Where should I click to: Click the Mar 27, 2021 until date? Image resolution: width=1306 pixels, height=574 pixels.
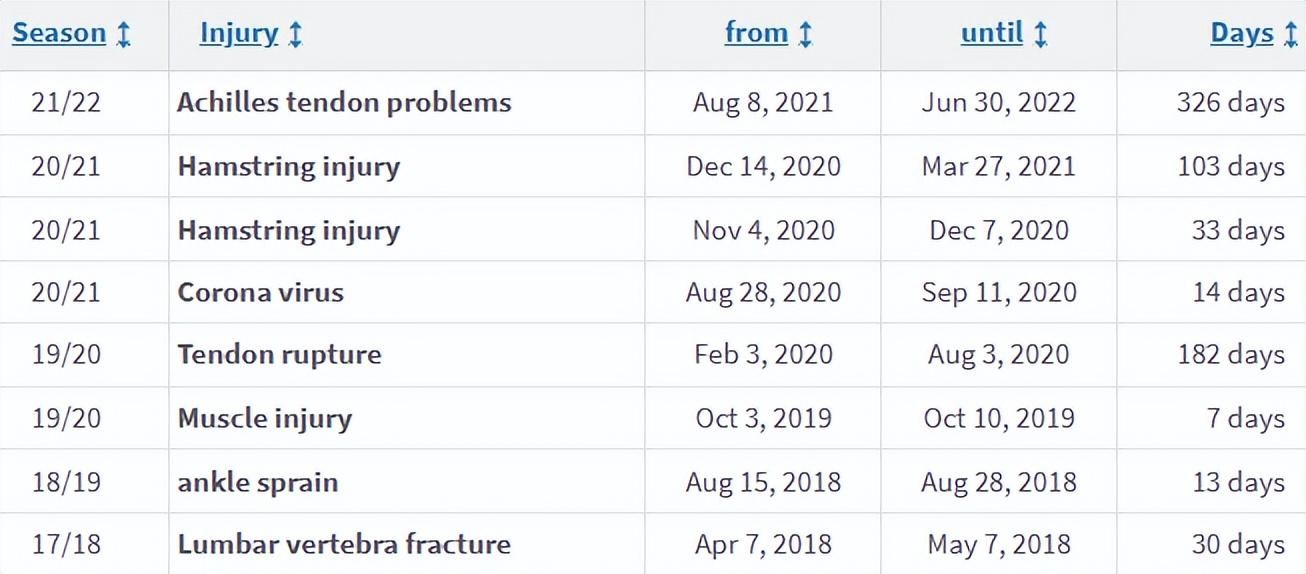pos(999,166)
